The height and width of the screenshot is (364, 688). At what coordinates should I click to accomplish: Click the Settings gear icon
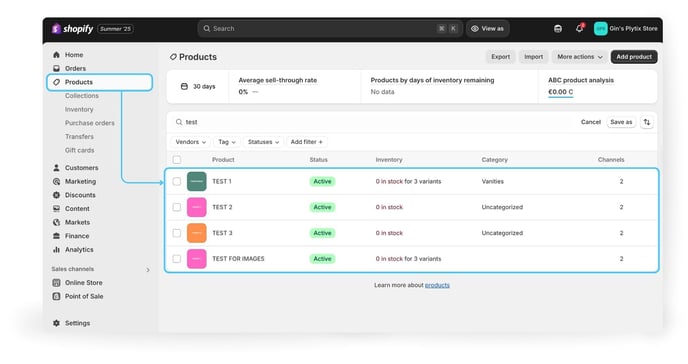56,323
